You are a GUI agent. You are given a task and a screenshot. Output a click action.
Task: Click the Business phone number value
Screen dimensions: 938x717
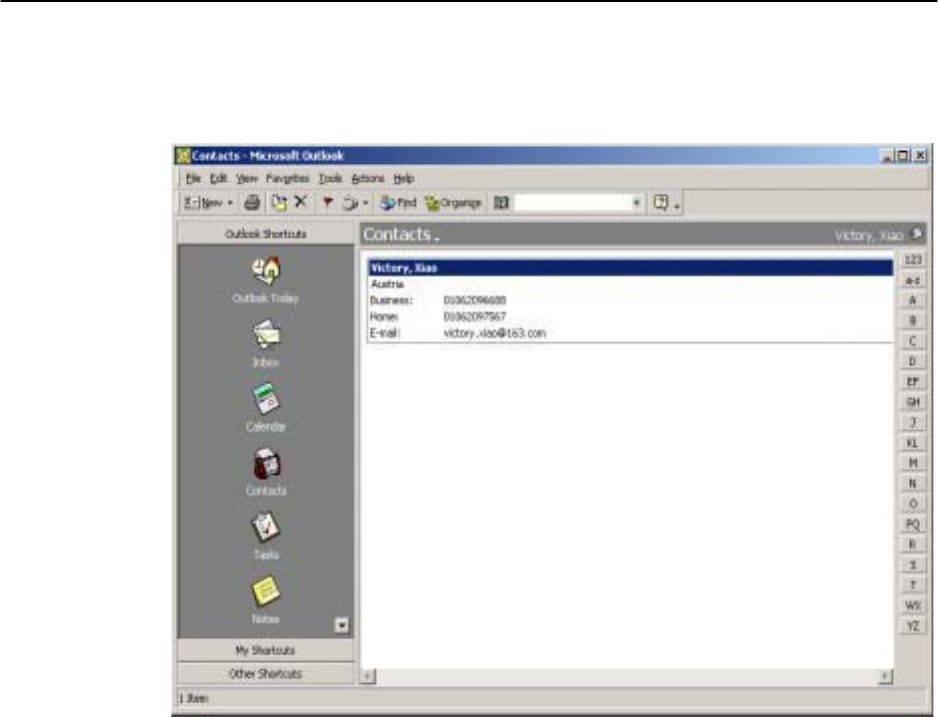point(475,300)
